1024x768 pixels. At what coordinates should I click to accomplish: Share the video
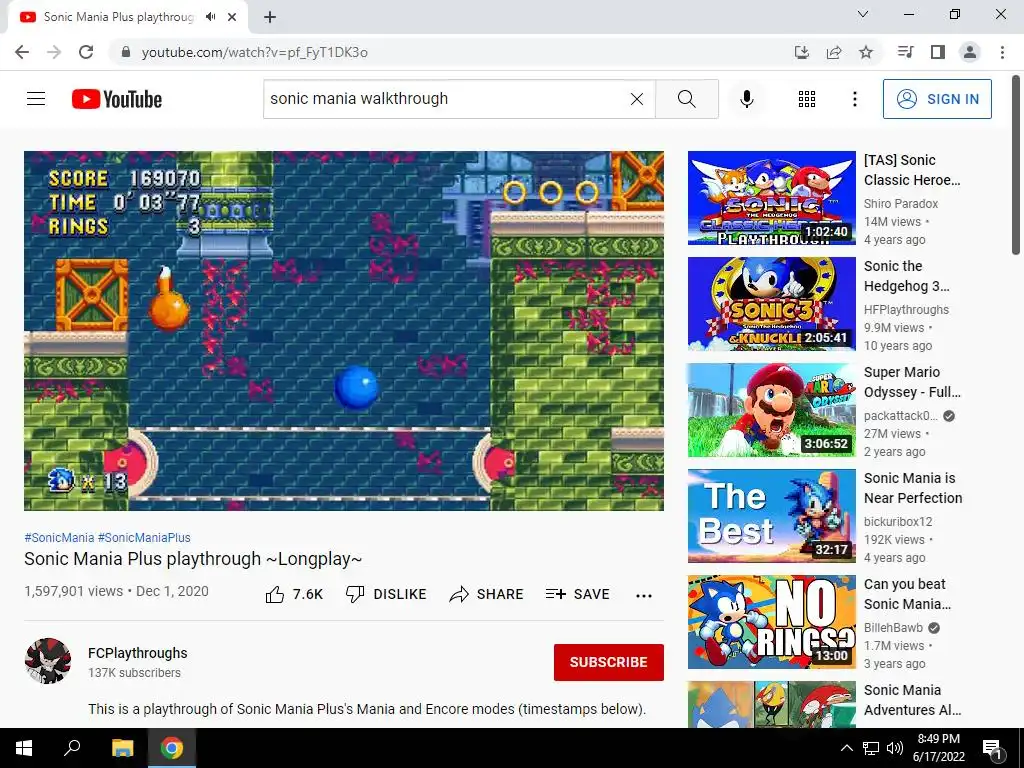487,594
